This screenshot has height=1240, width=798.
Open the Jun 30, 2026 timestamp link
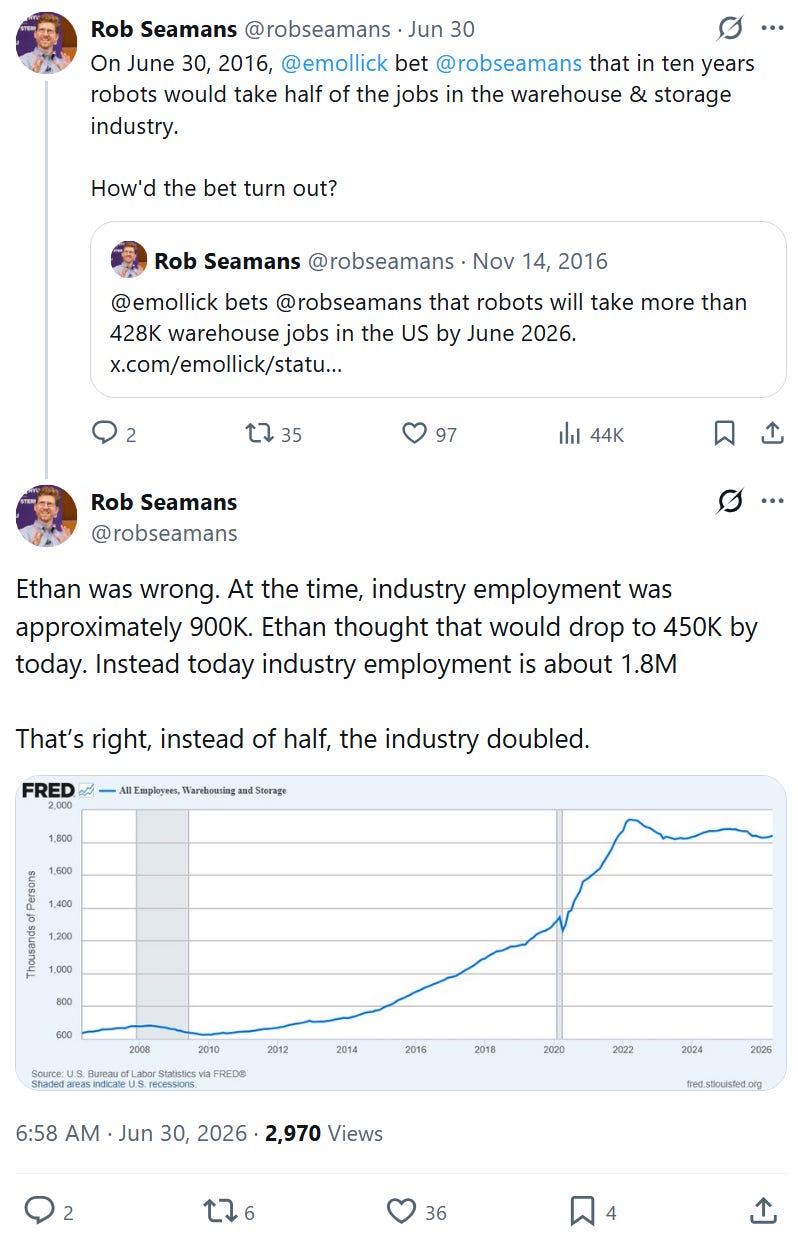183,1133
